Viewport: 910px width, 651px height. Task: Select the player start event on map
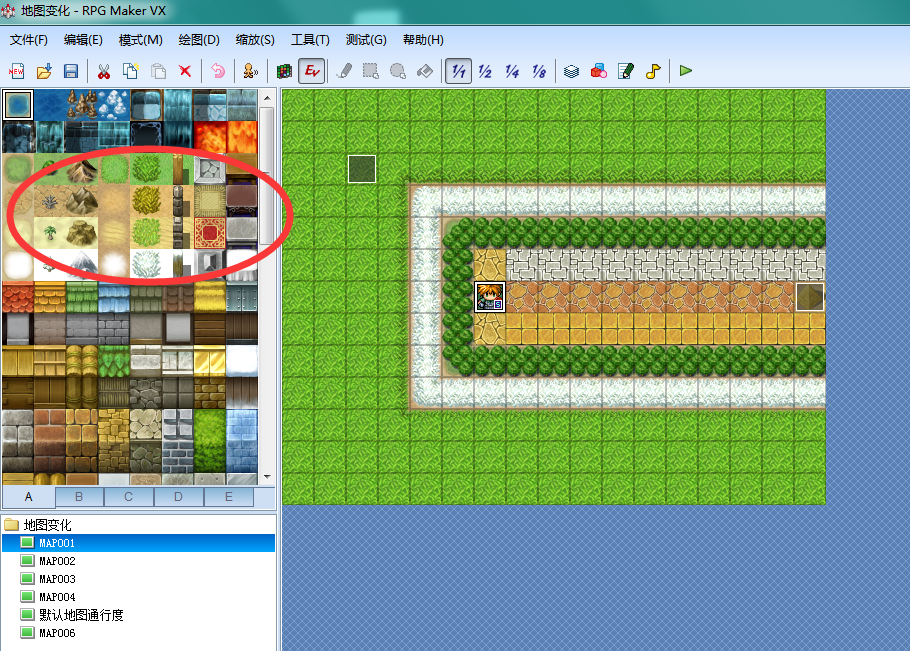click(490, 297)
